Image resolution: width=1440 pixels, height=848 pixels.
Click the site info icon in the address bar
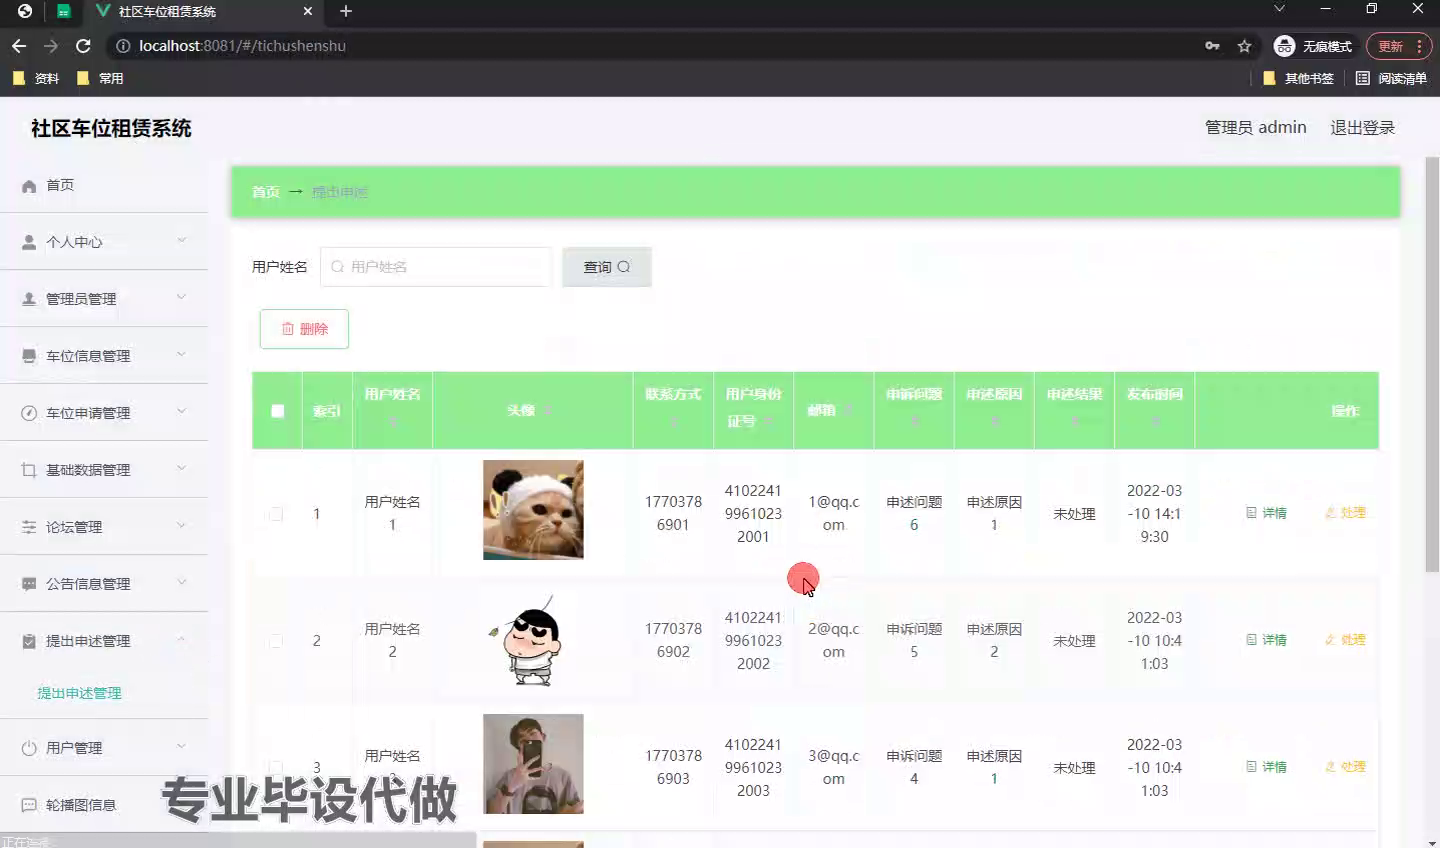point(123,46)
